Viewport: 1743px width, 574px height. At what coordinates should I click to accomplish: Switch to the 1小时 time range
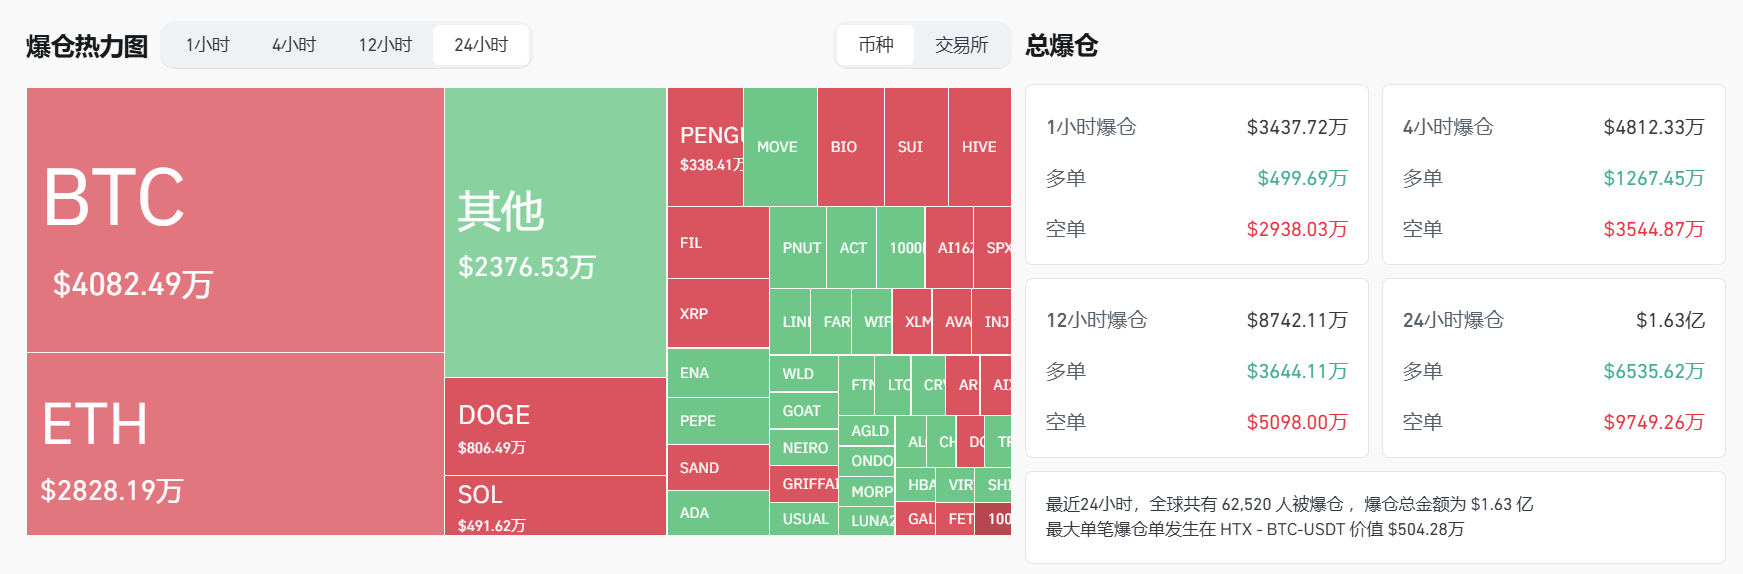(208, 45)
